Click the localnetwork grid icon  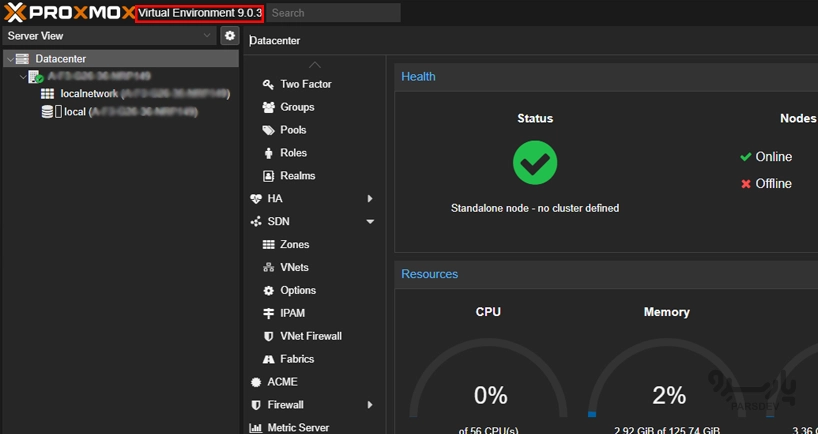click(47, 94)
